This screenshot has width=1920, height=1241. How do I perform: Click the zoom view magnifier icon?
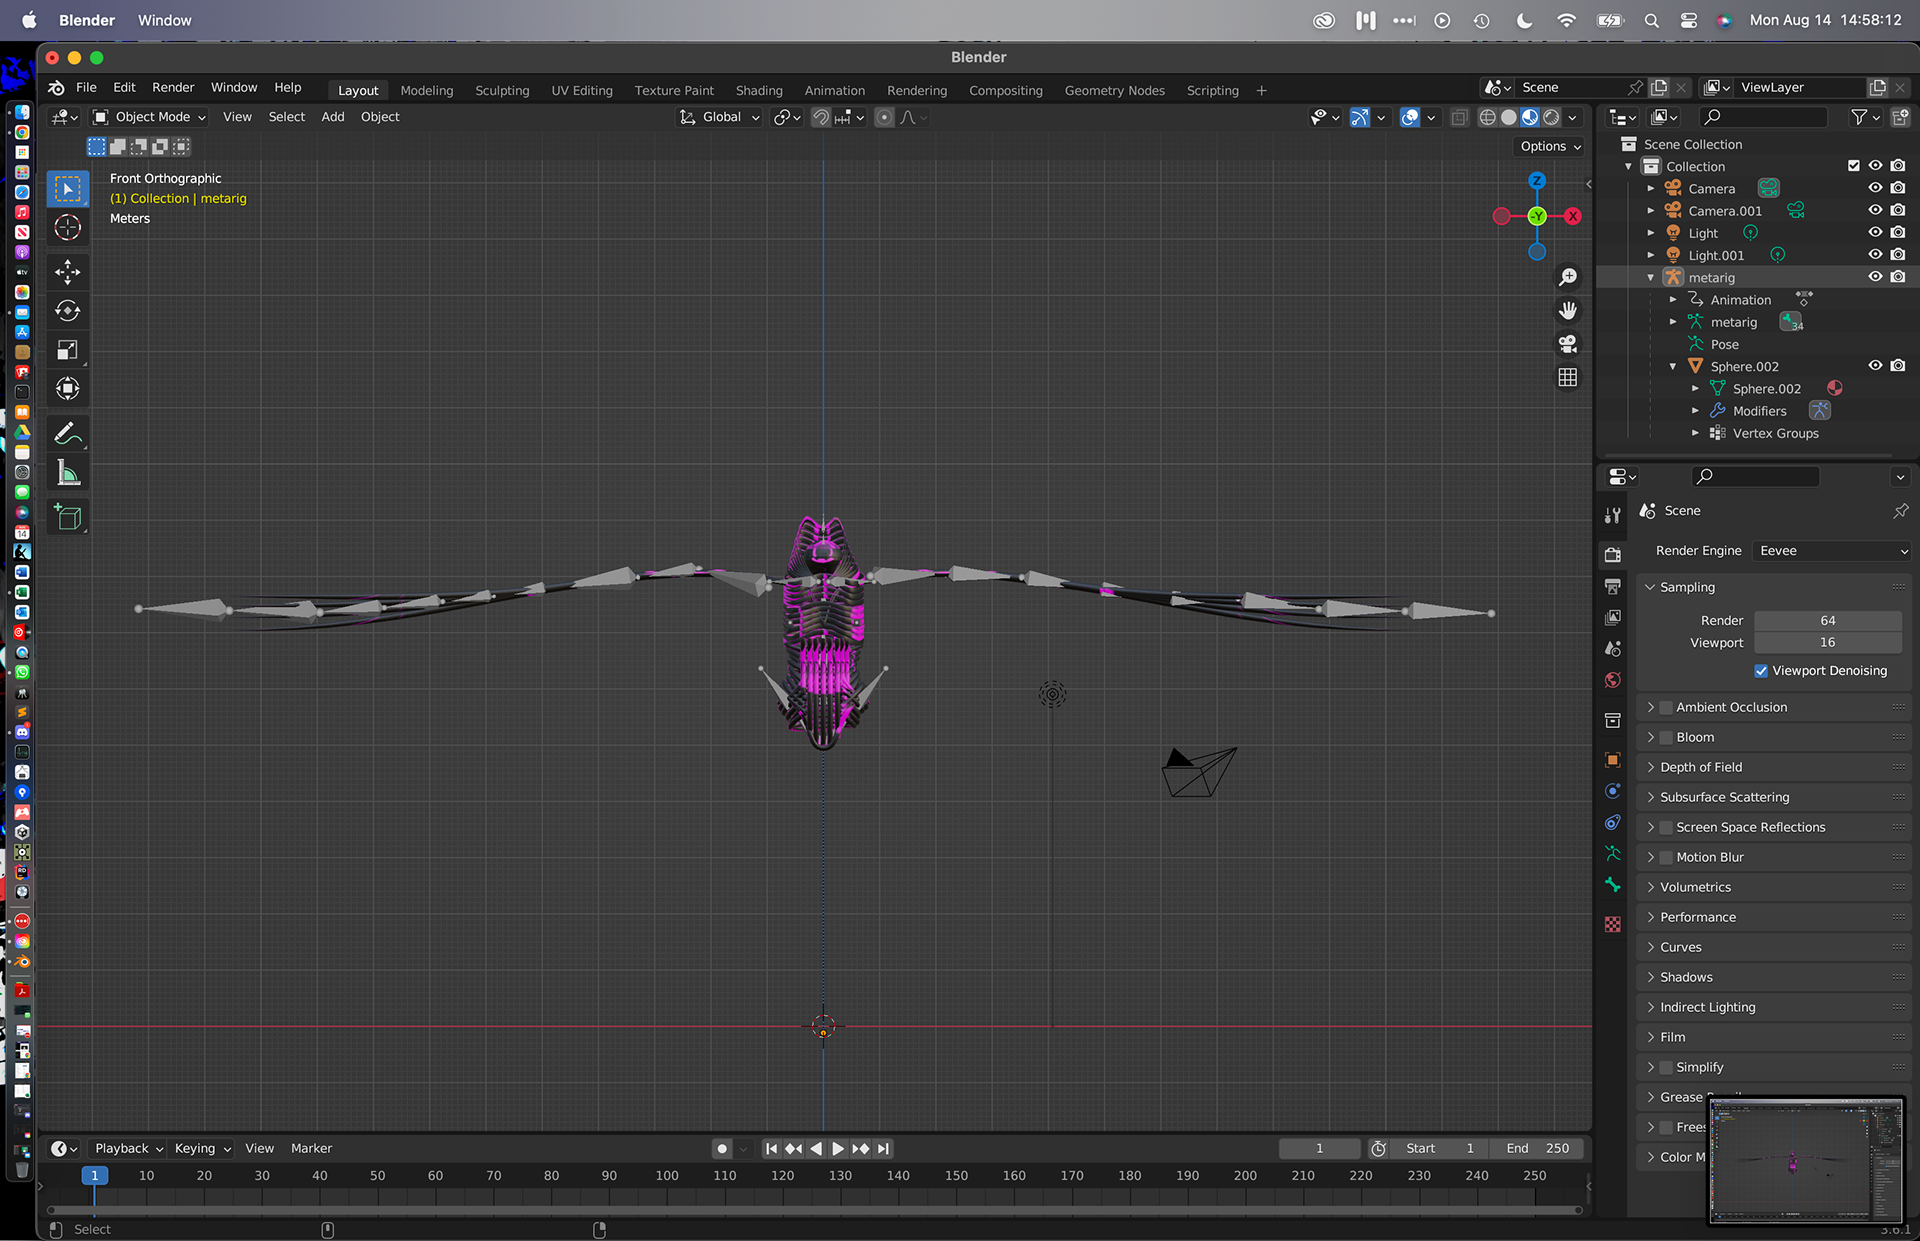(1568, 277)
